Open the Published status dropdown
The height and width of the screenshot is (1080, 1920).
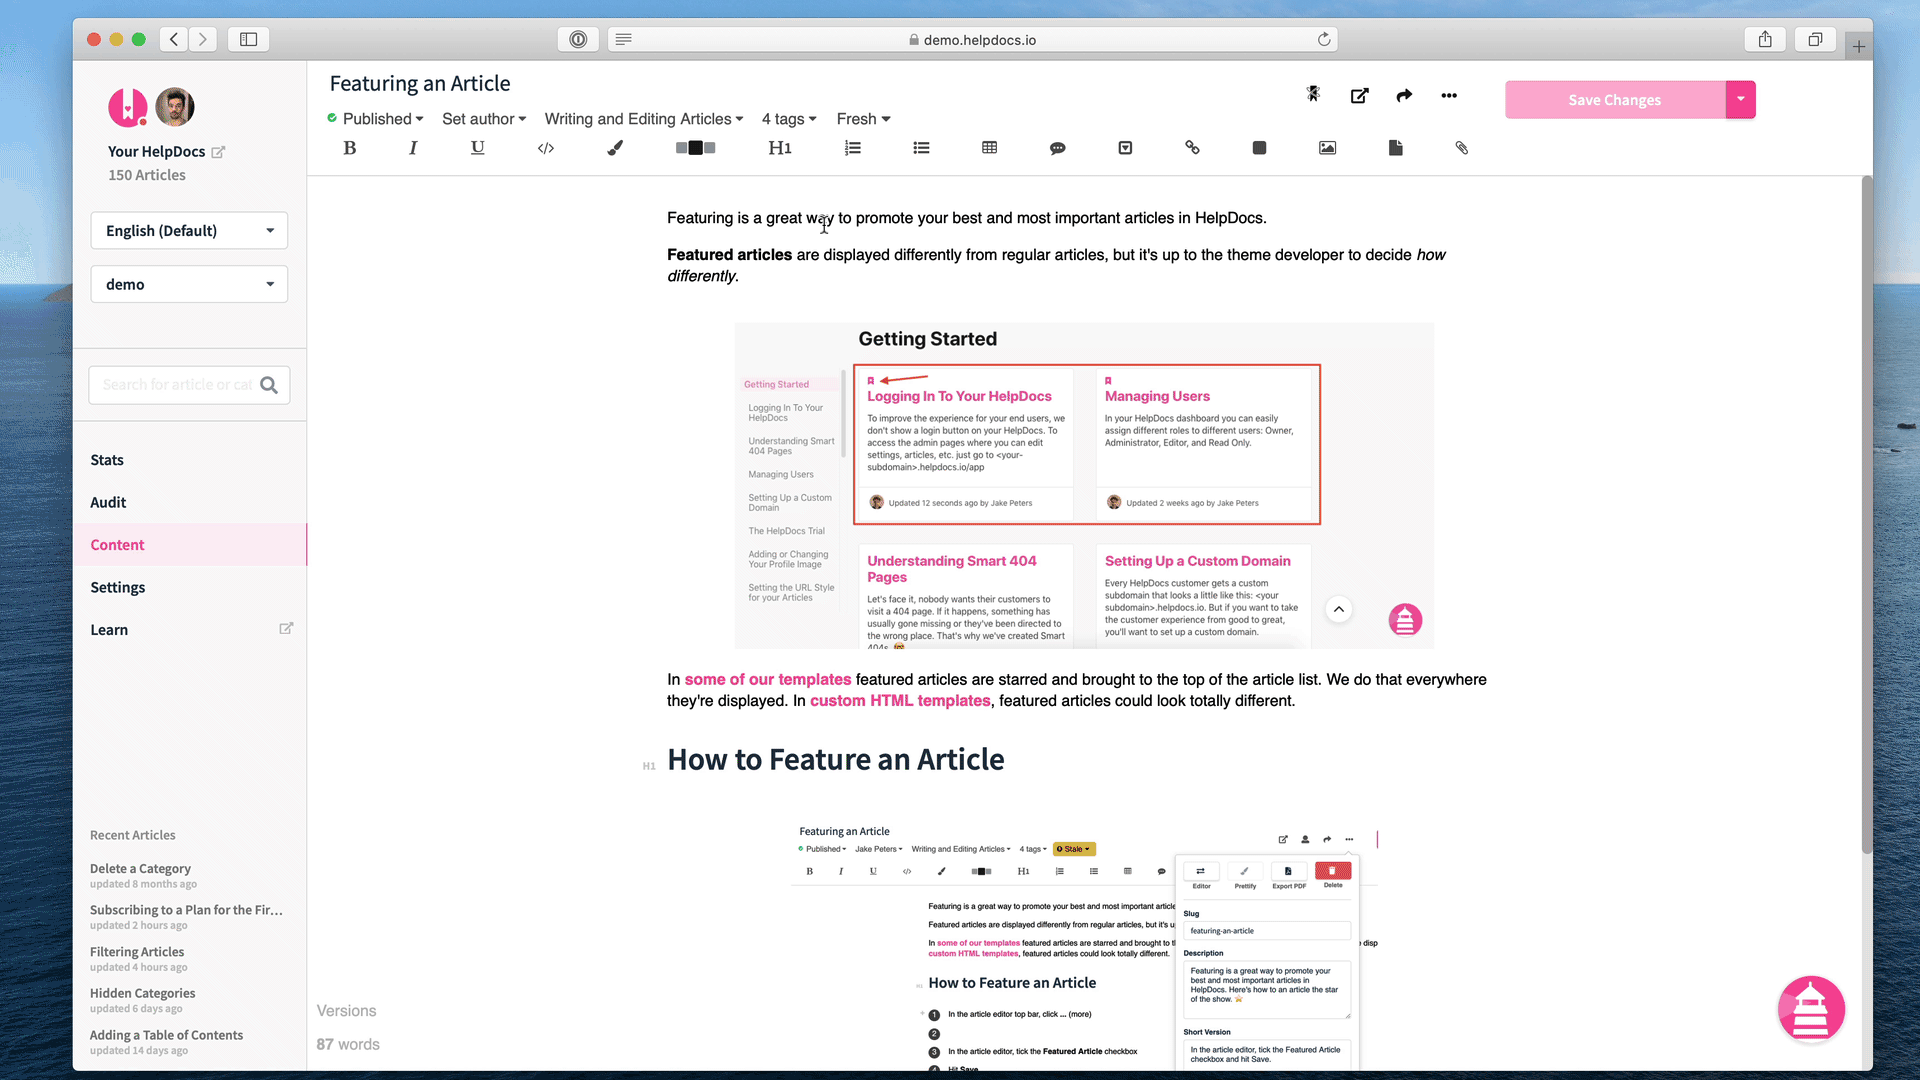coord(376,119)
